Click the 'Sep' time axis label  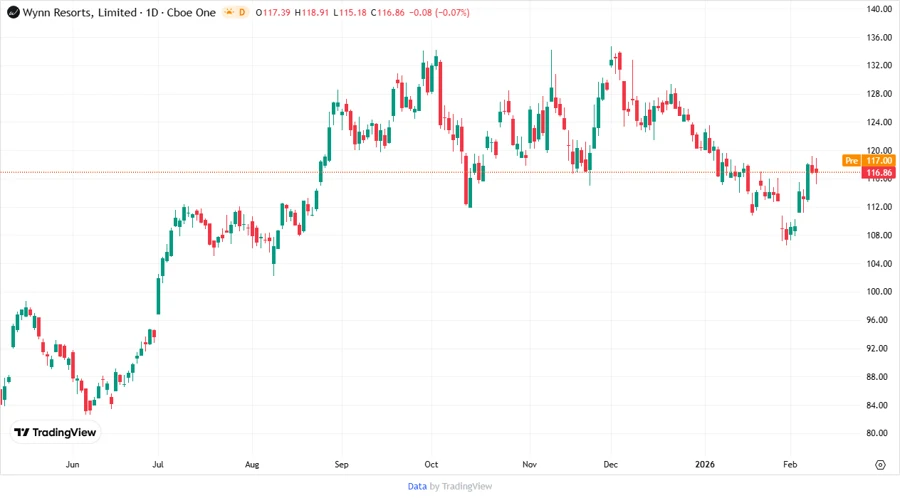point(342,464)
